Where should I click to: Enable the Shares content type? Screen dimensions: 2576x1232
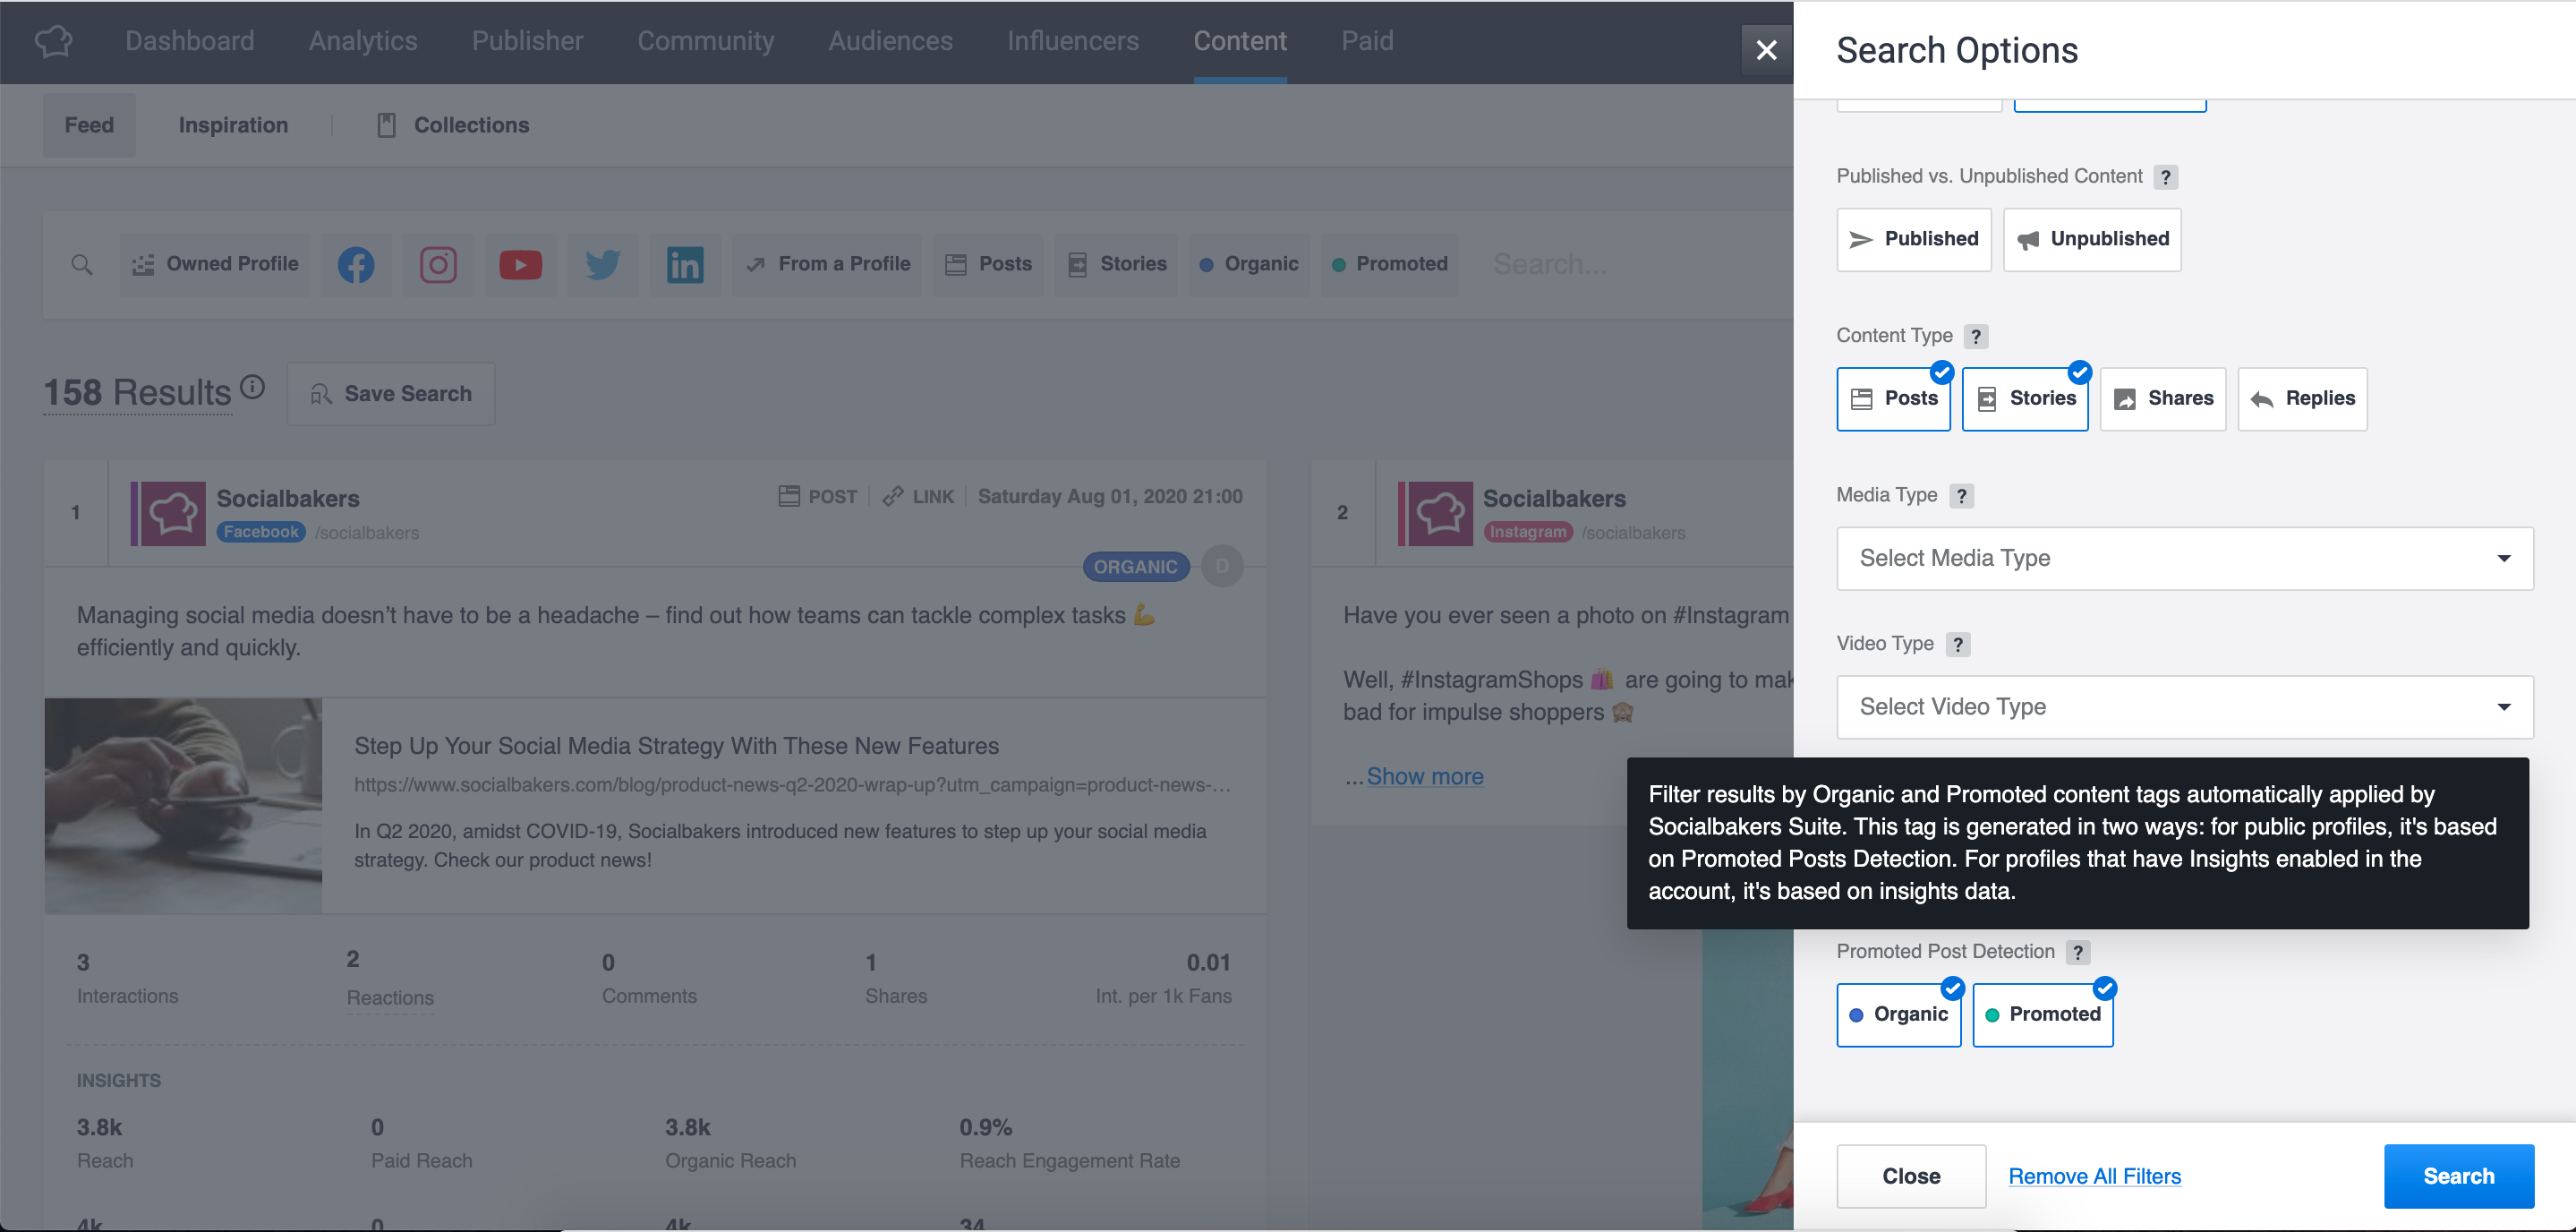tap(2162, 399)
